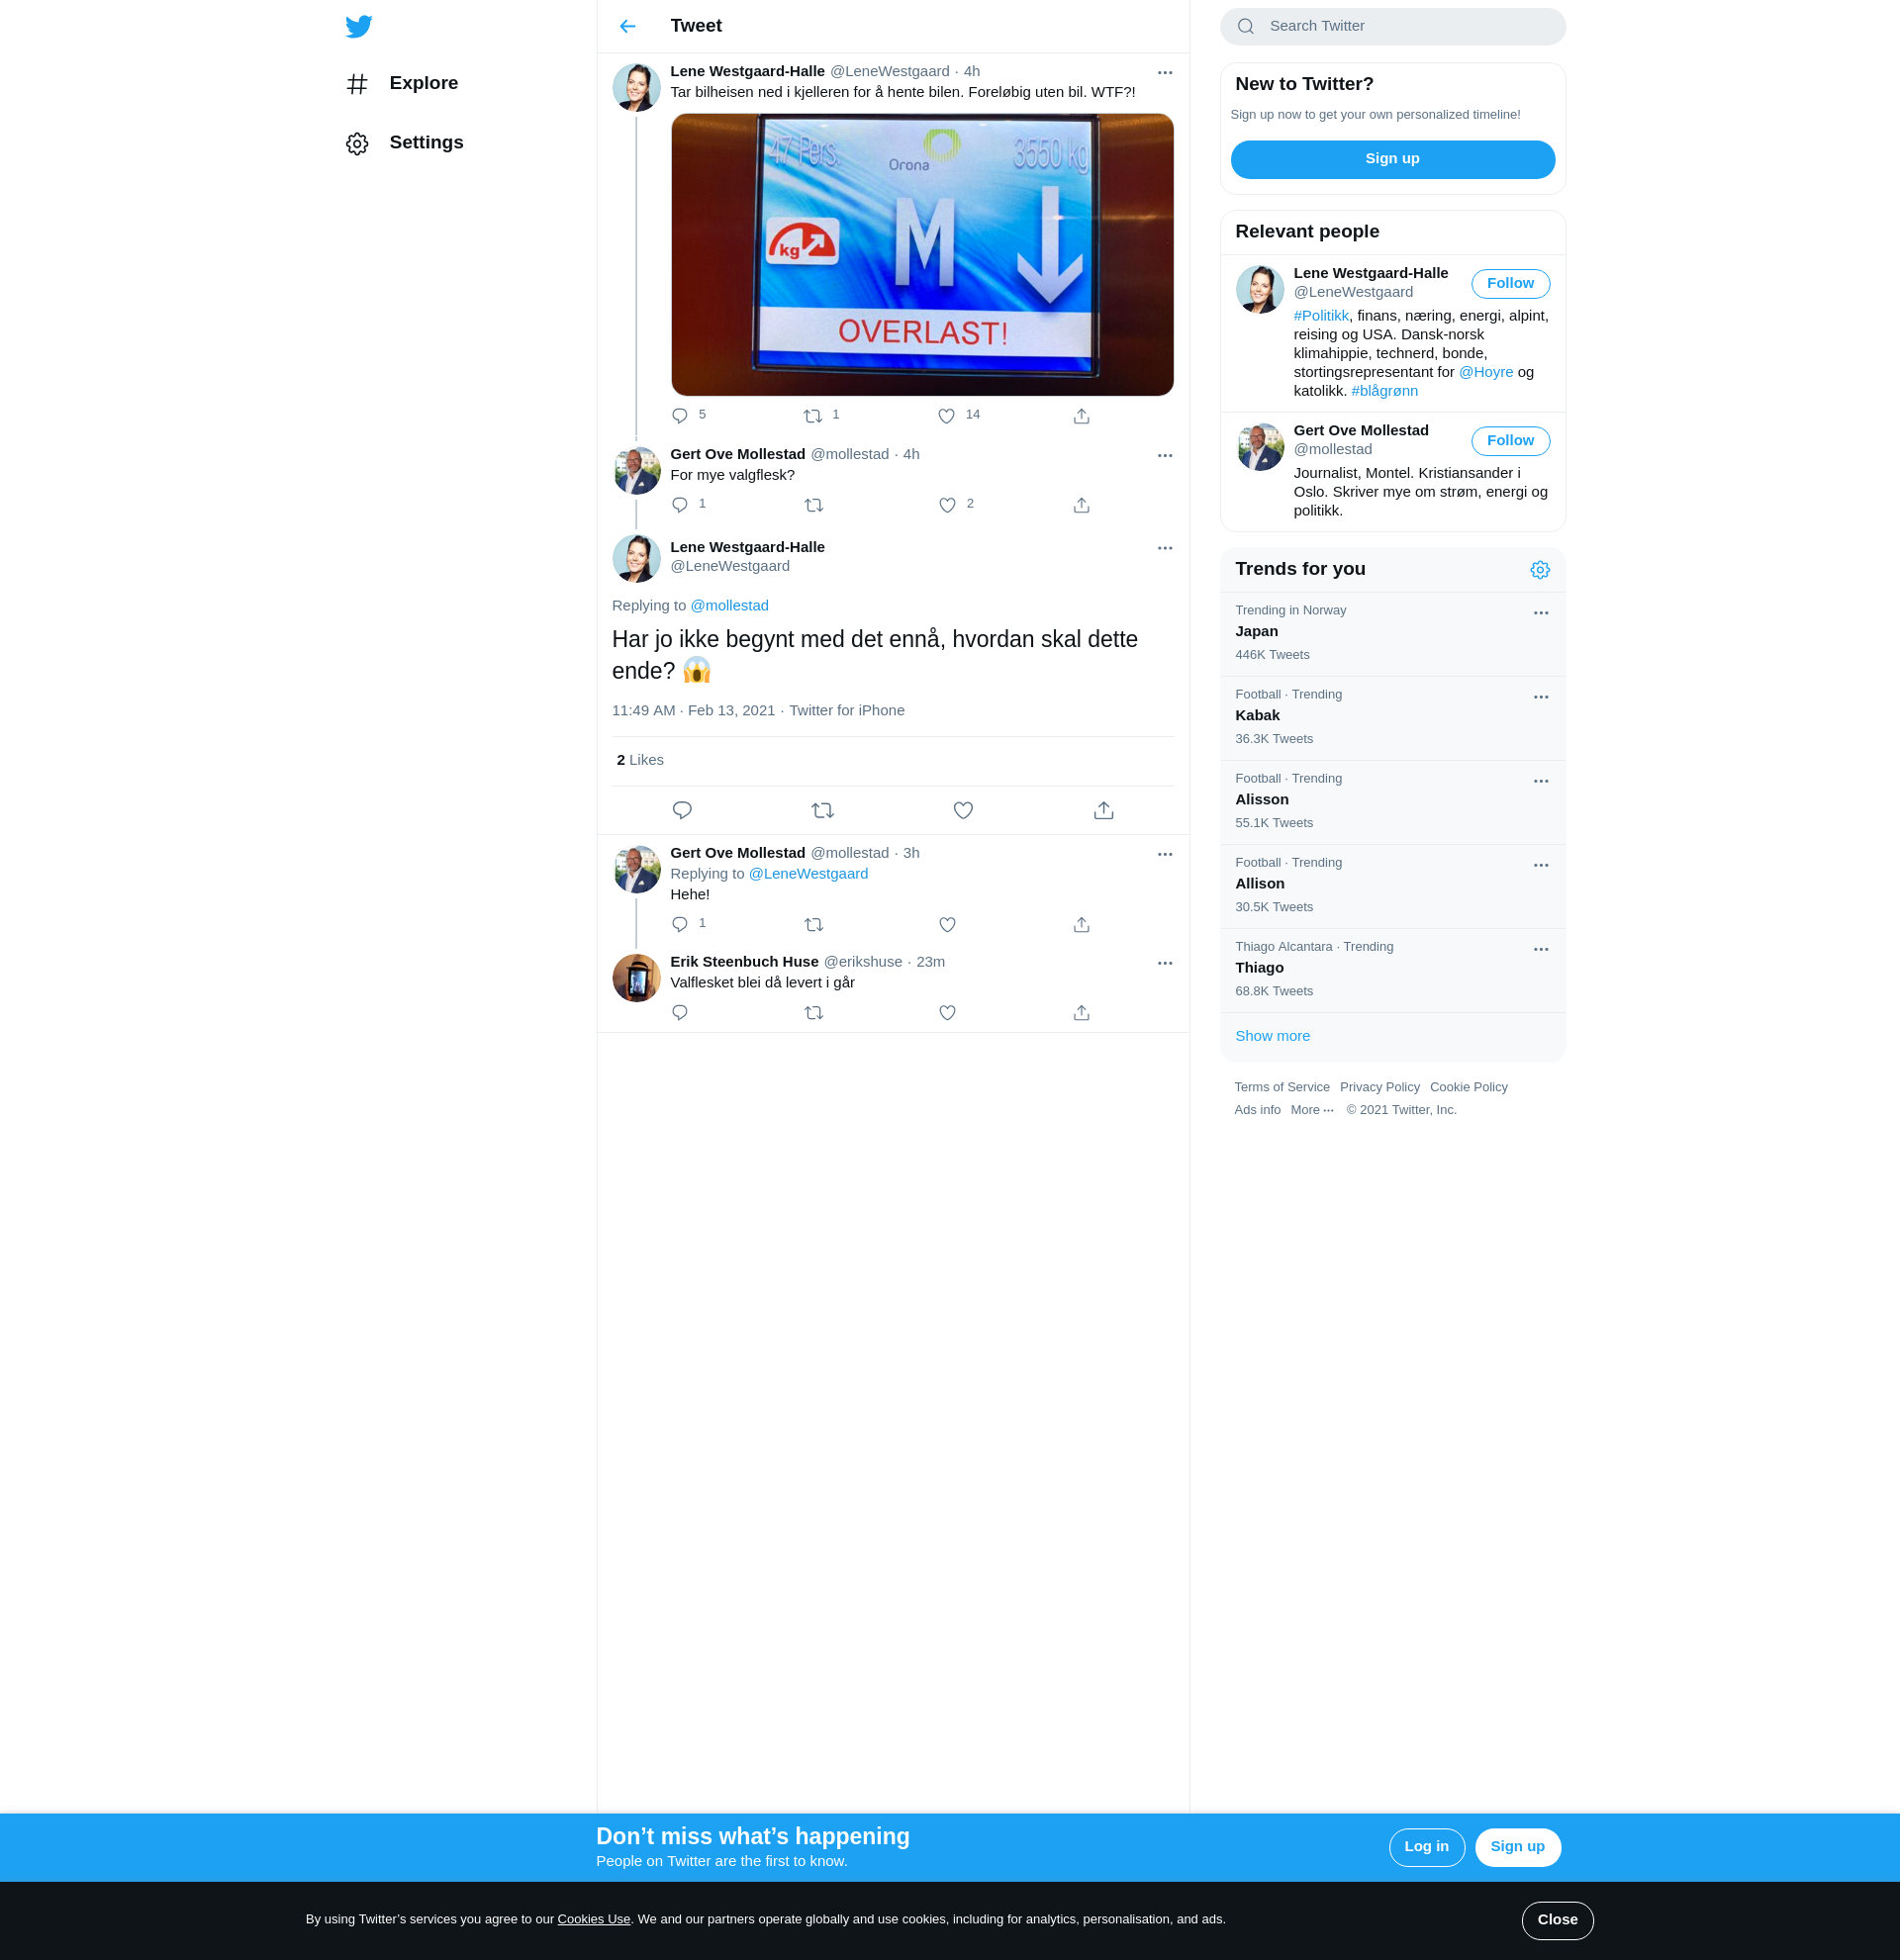Click the search magnifier icon
1900x1960 pixels.
[1246, 26]
